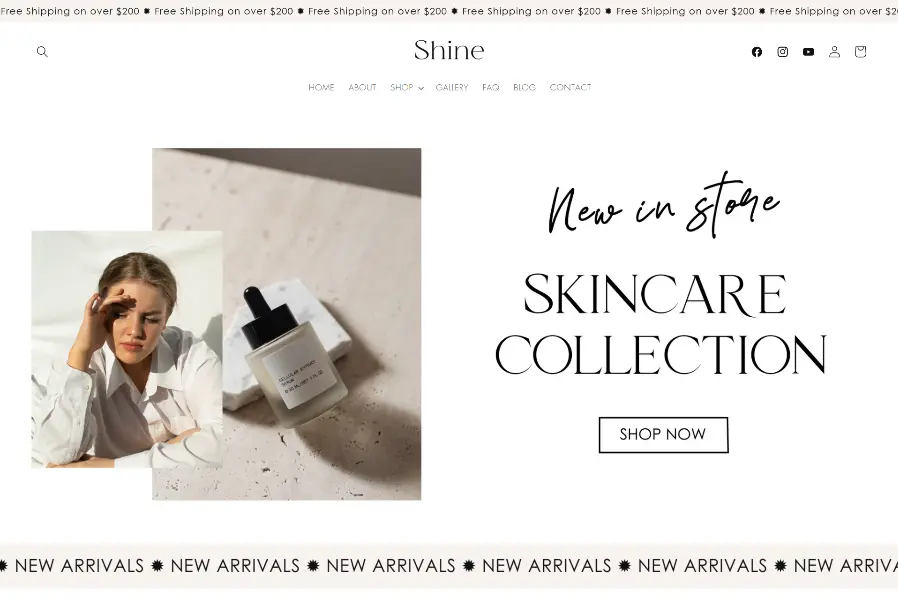Open the YouTube social icon
Screen dimensions: 898x600
tap(808, 52)
